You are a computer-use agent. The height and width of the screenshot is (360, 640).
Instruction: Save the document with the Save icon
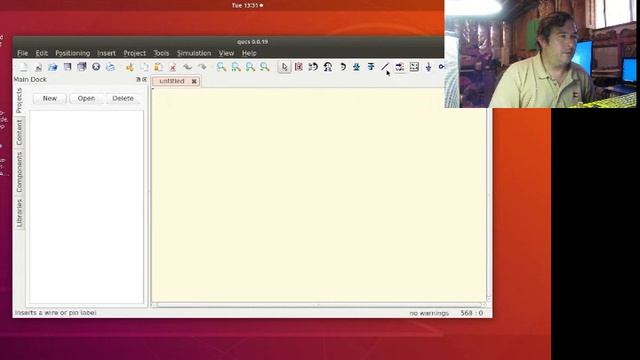click(67, 67)
